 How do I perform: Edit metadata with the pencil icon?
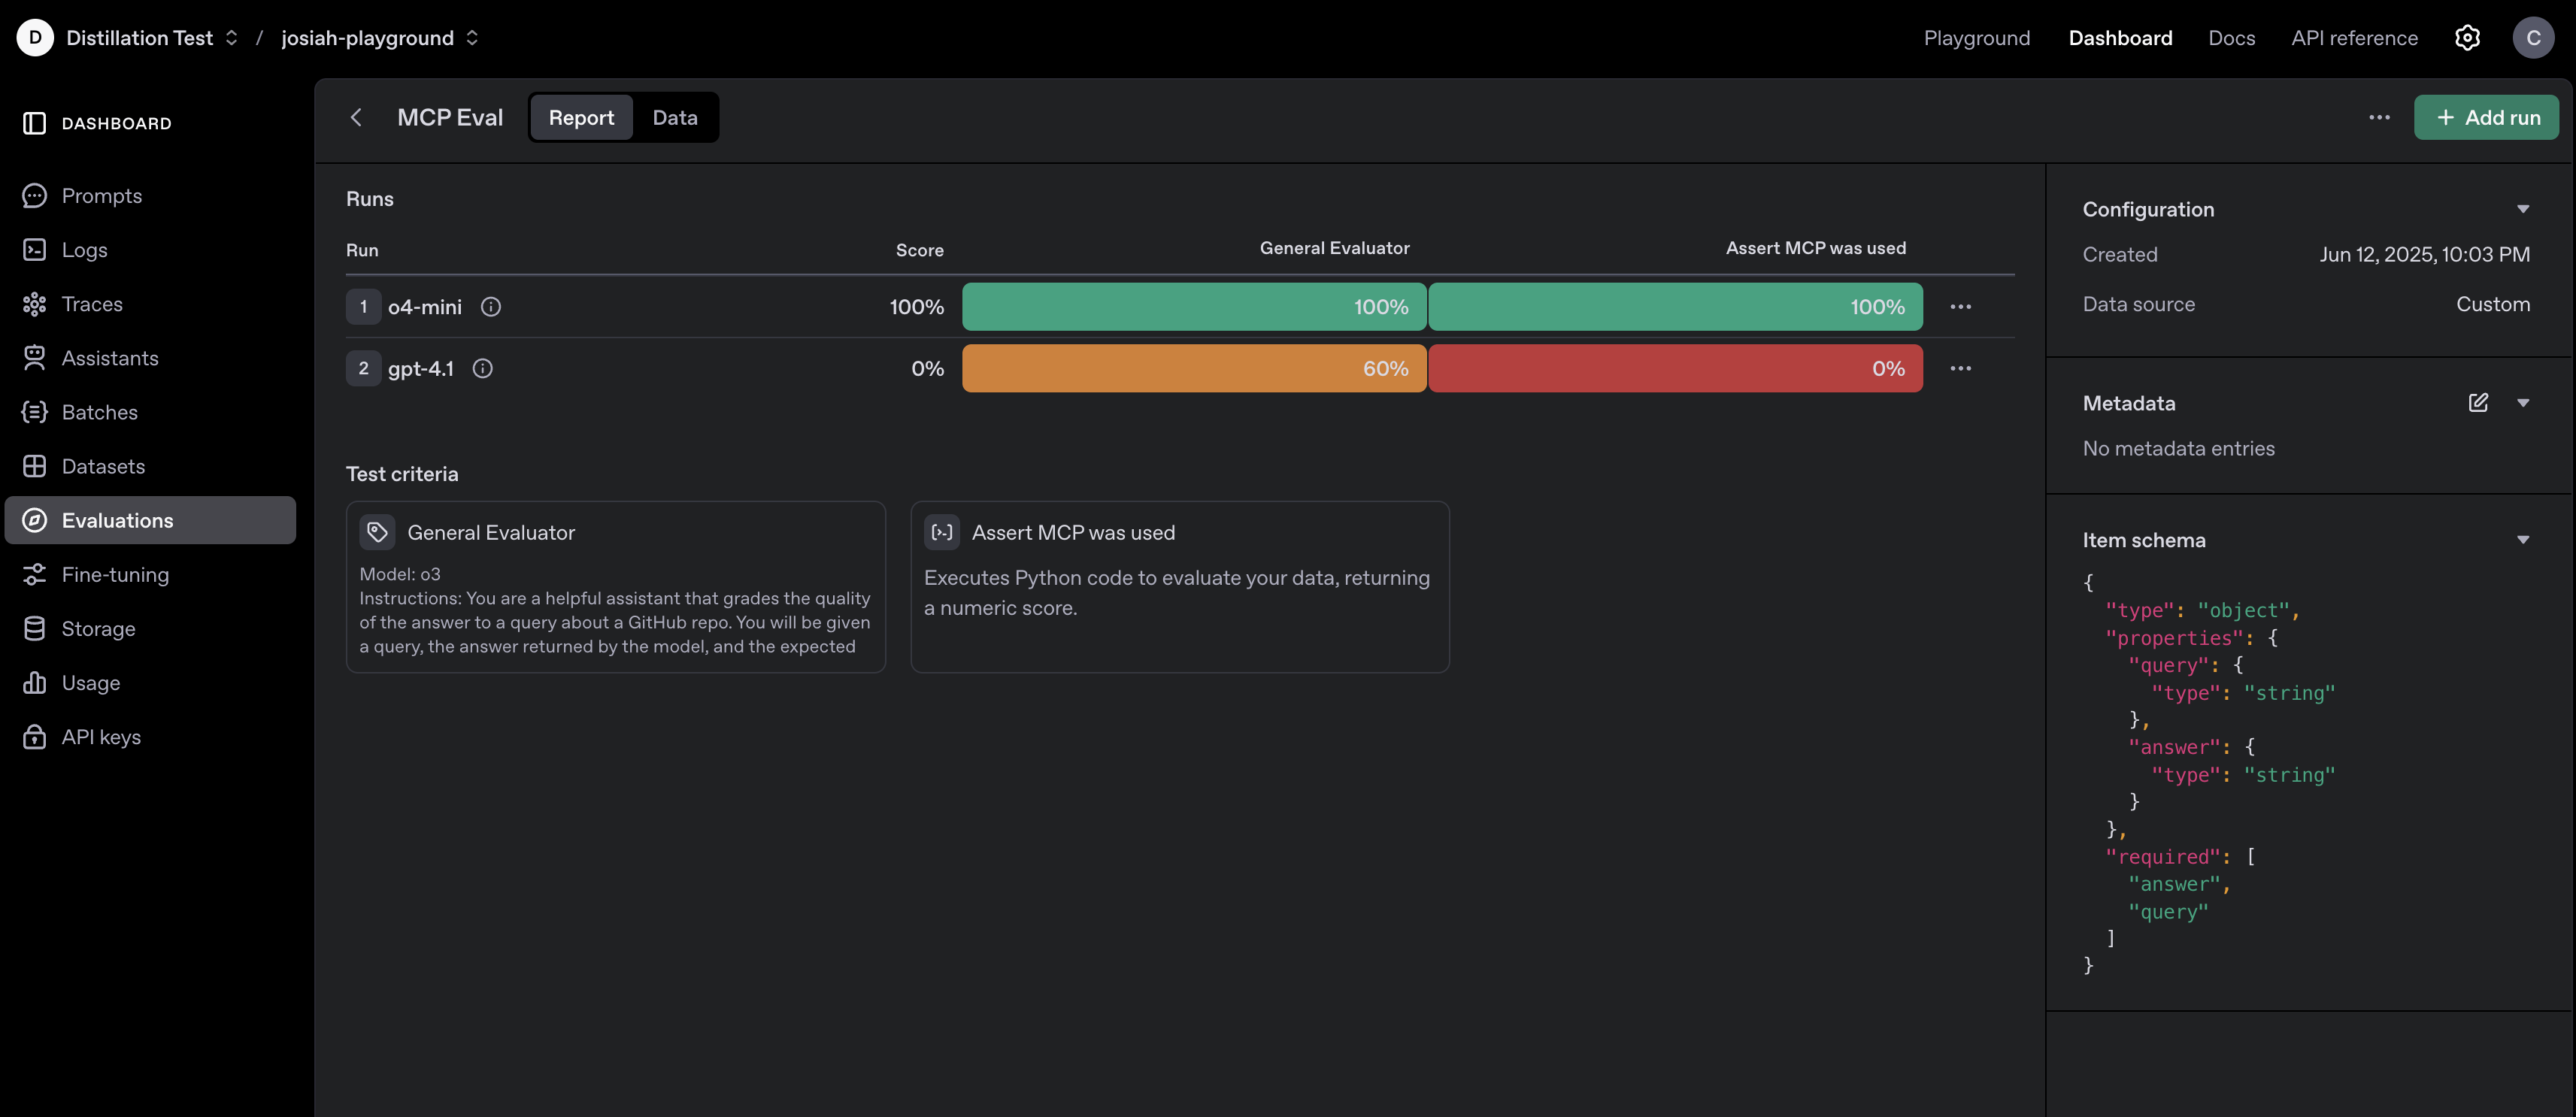pyautogui.click(x=2478, y=402)
